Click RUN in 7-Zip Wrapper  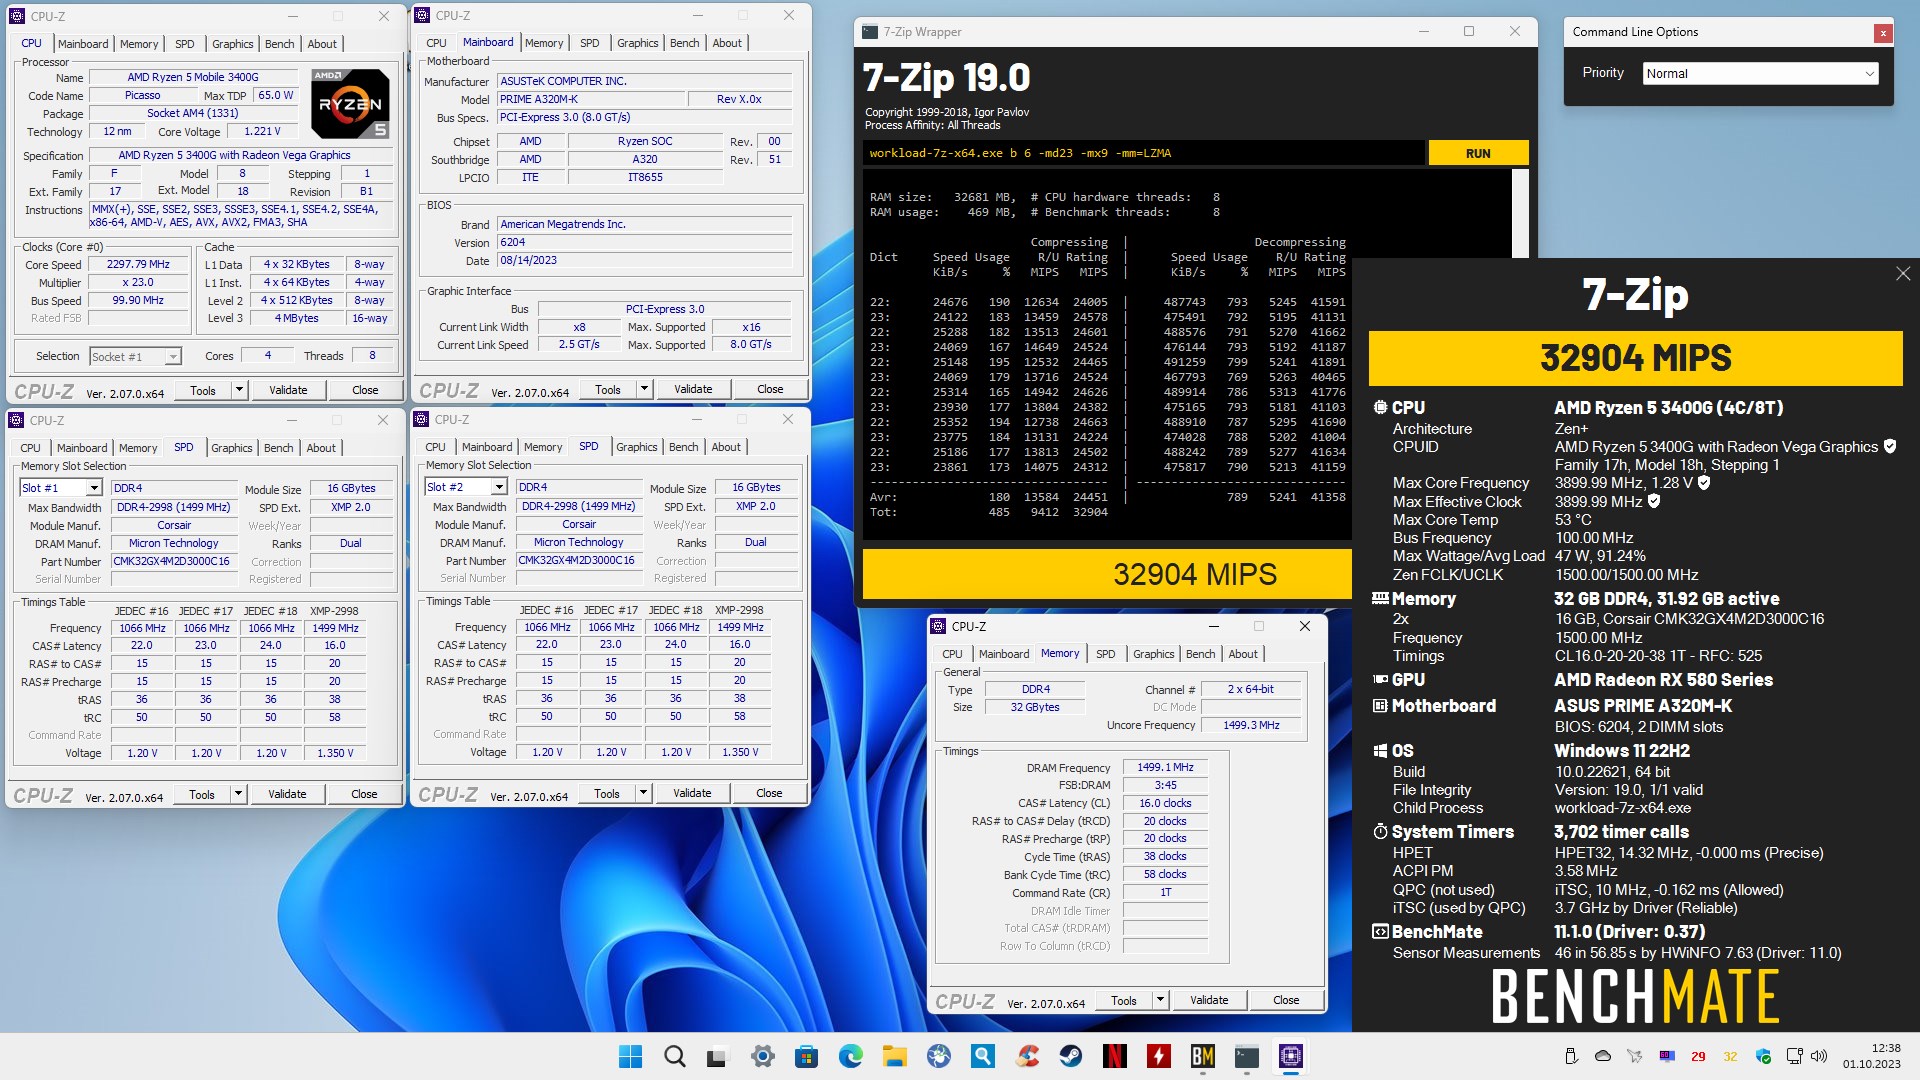pos(1478,153)
